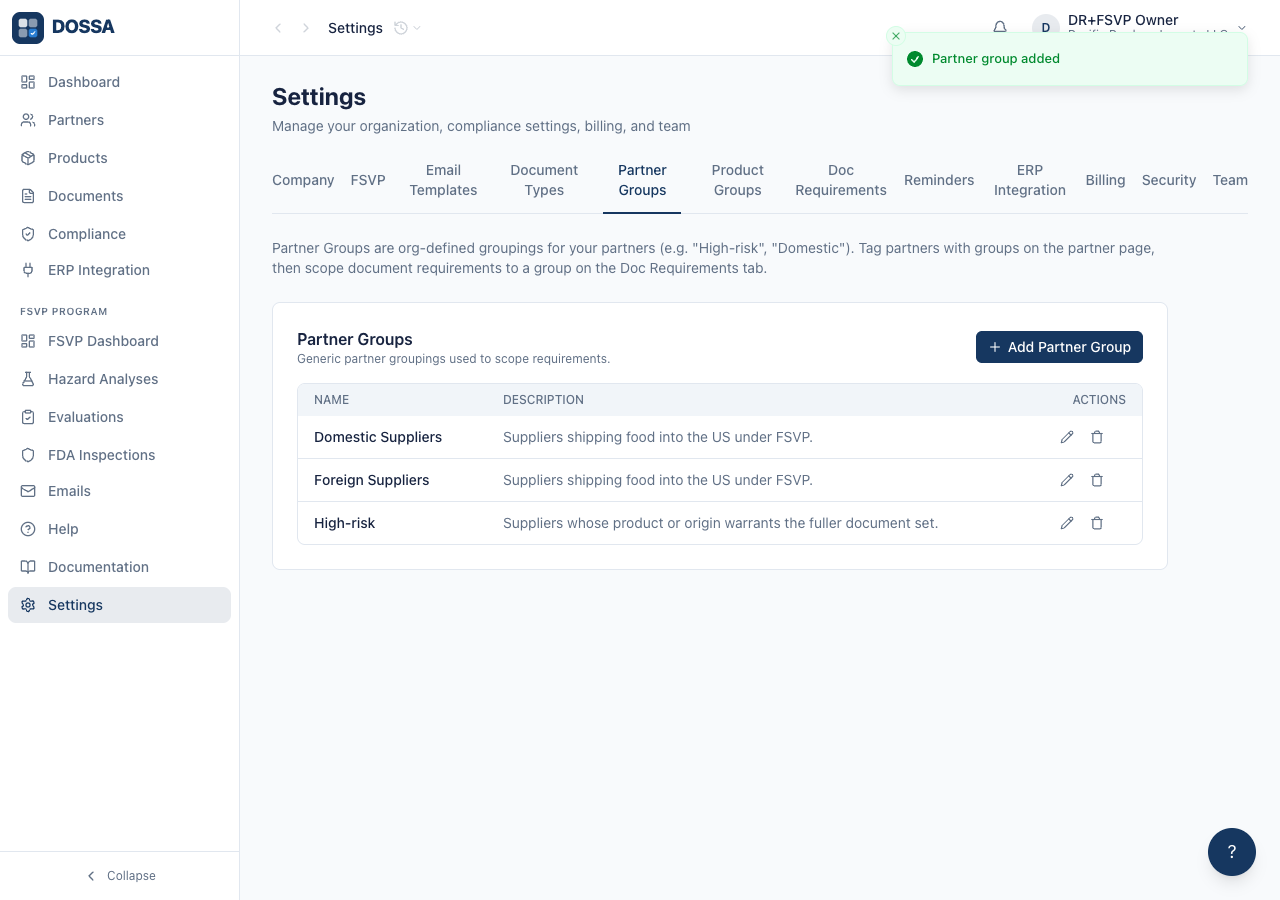Dismiss the Partner group added notification
Viewport: 1280px width, 900px height.
click(896, 36)
